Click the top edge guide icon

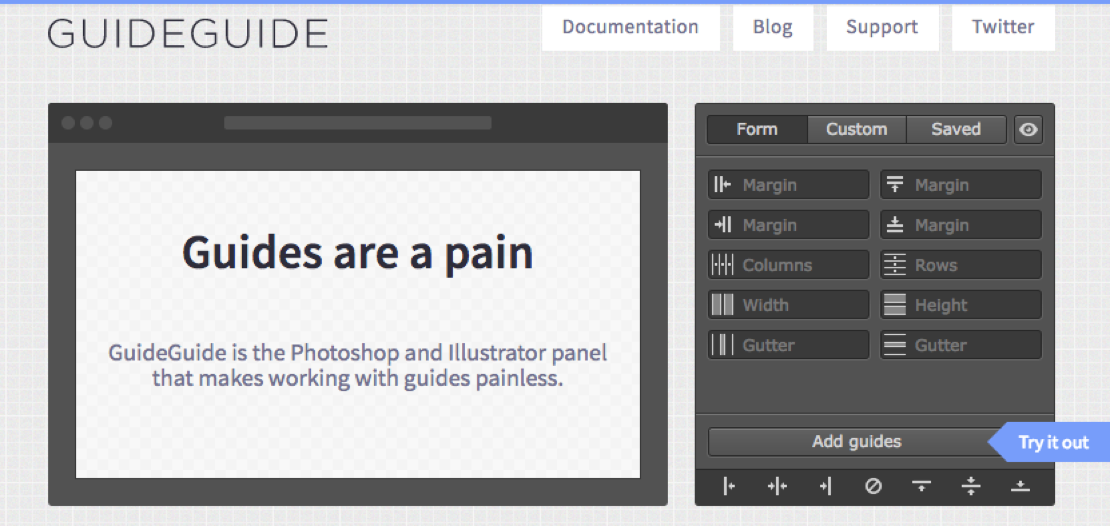(x=921, y=486)
